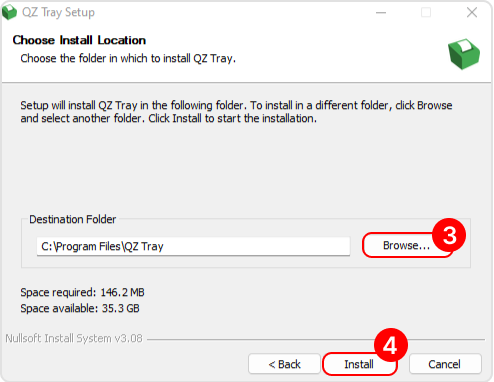The width and height of the screenshot is (494, 382).
Task: Click the Nullsoft Install System v3.08 text
Action: pos(74,338)
